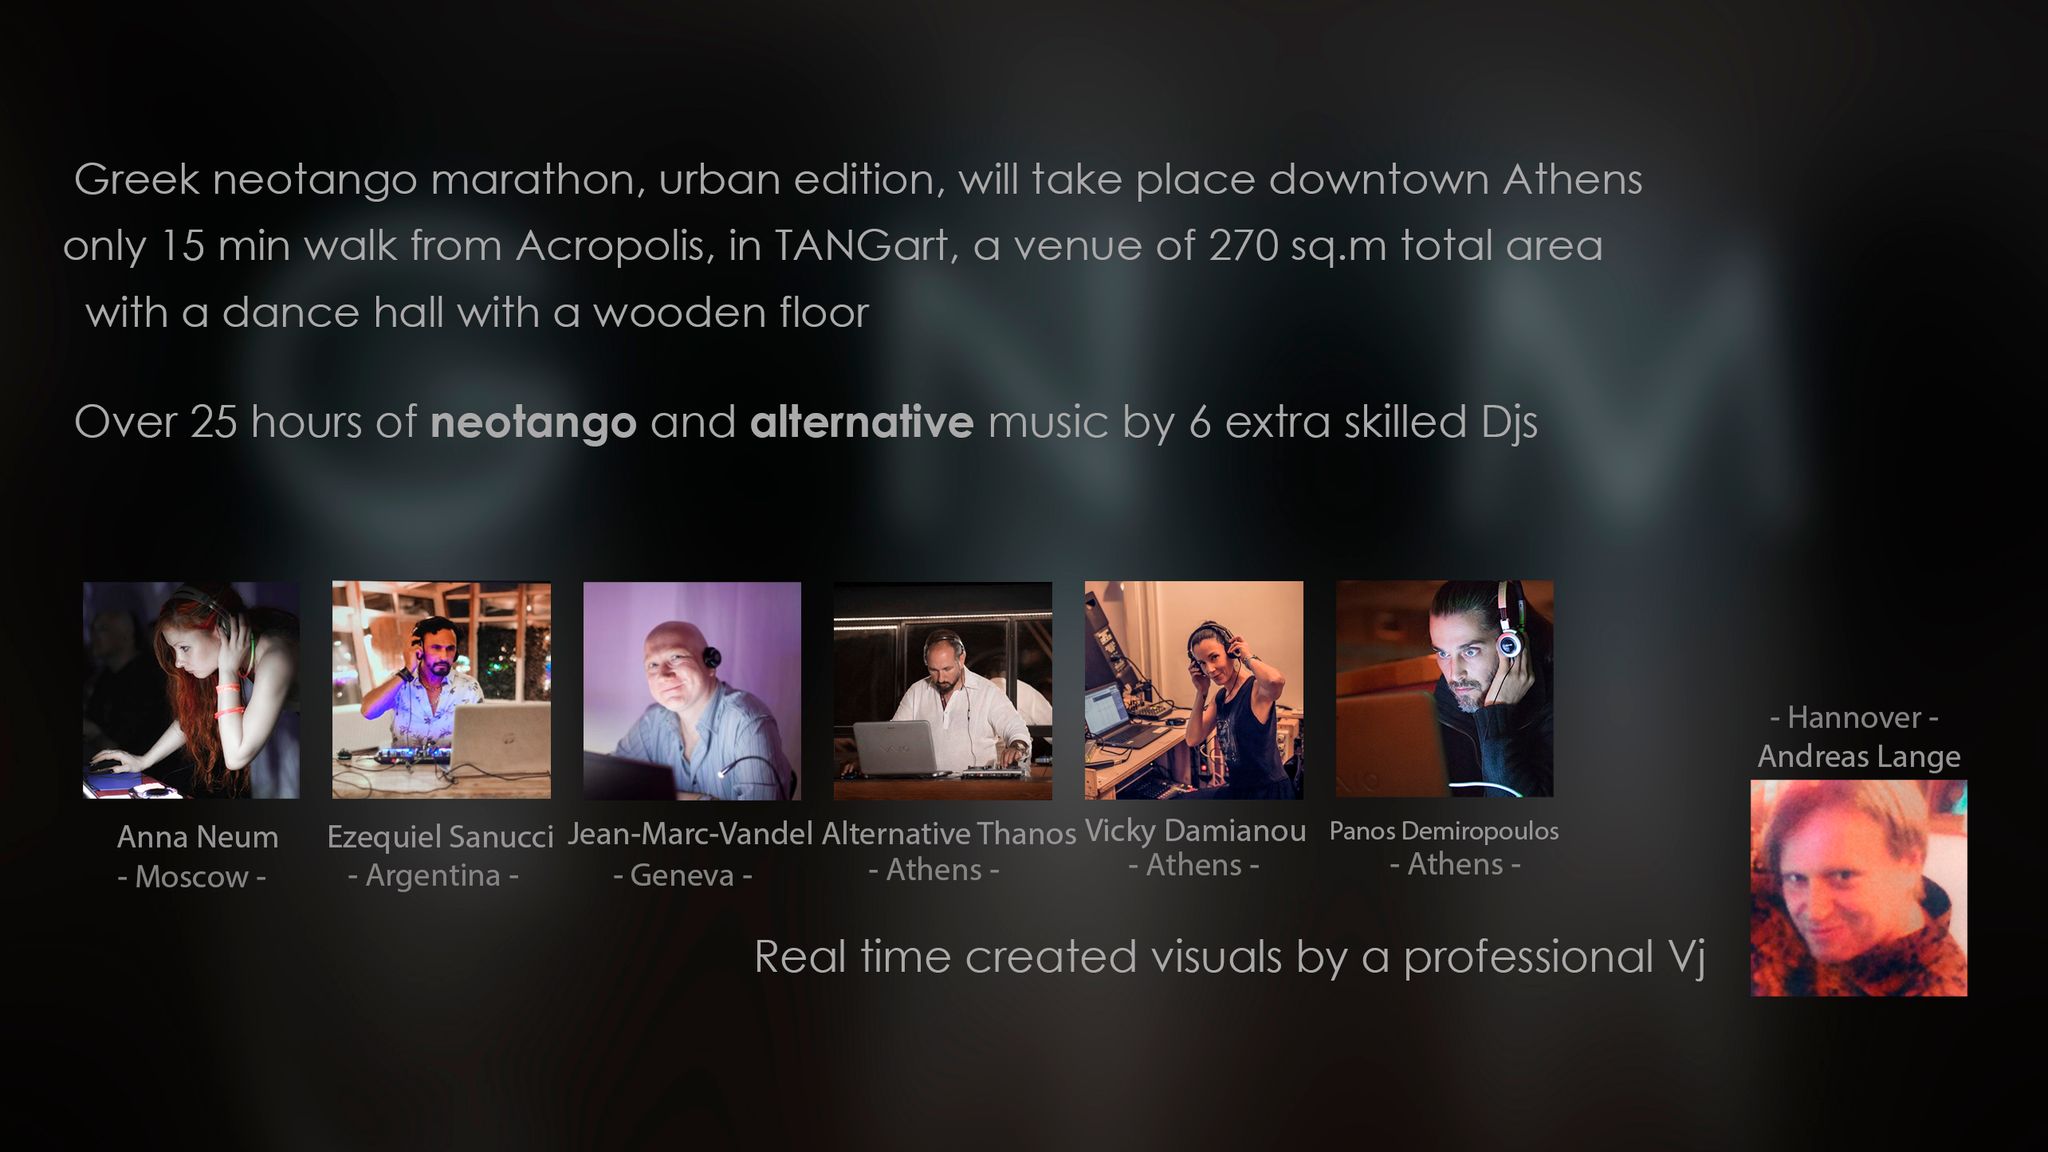Click the '- Hannover -' caption
The width and height of the screenshot is (2048, 1152).
coord(1854,717)
